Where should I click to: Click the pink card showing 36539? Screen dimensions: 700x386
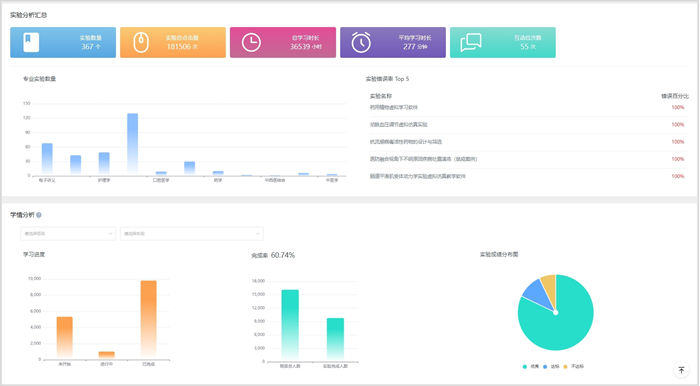coord(283,42)
